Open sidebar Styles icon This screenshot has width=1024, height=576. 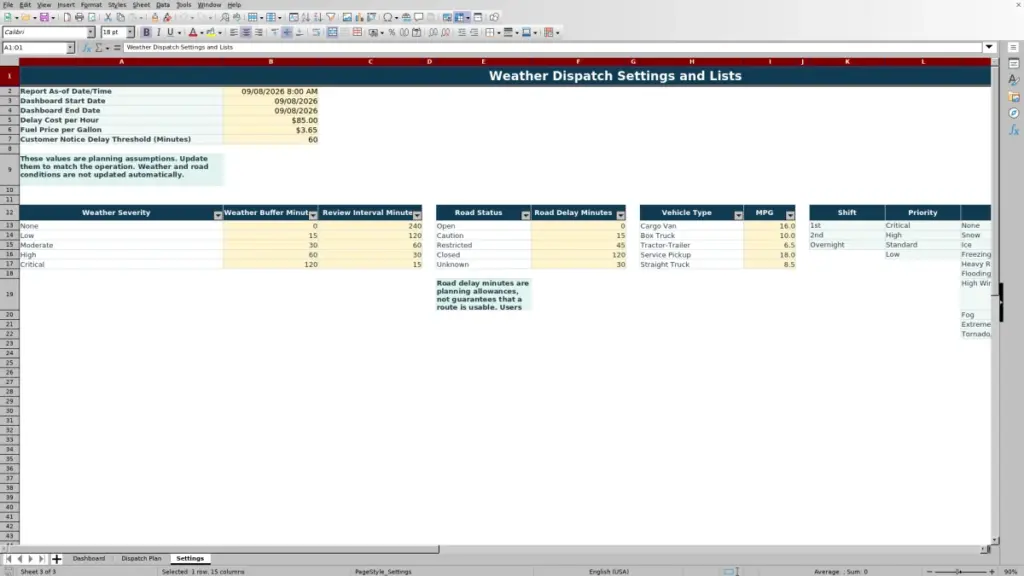pyautogui.click(x=1014, y=80)
